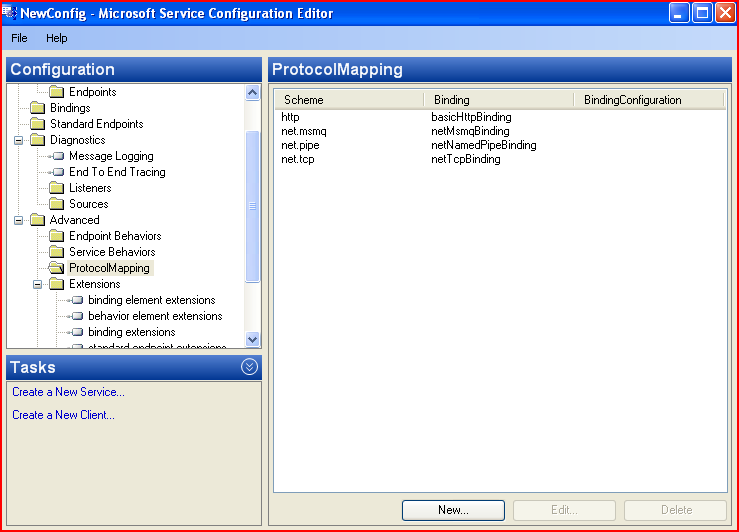The image size is (739, 532).
Task: Select ProtocolMapping label in the tree
Action: click(x=109, y=268)
